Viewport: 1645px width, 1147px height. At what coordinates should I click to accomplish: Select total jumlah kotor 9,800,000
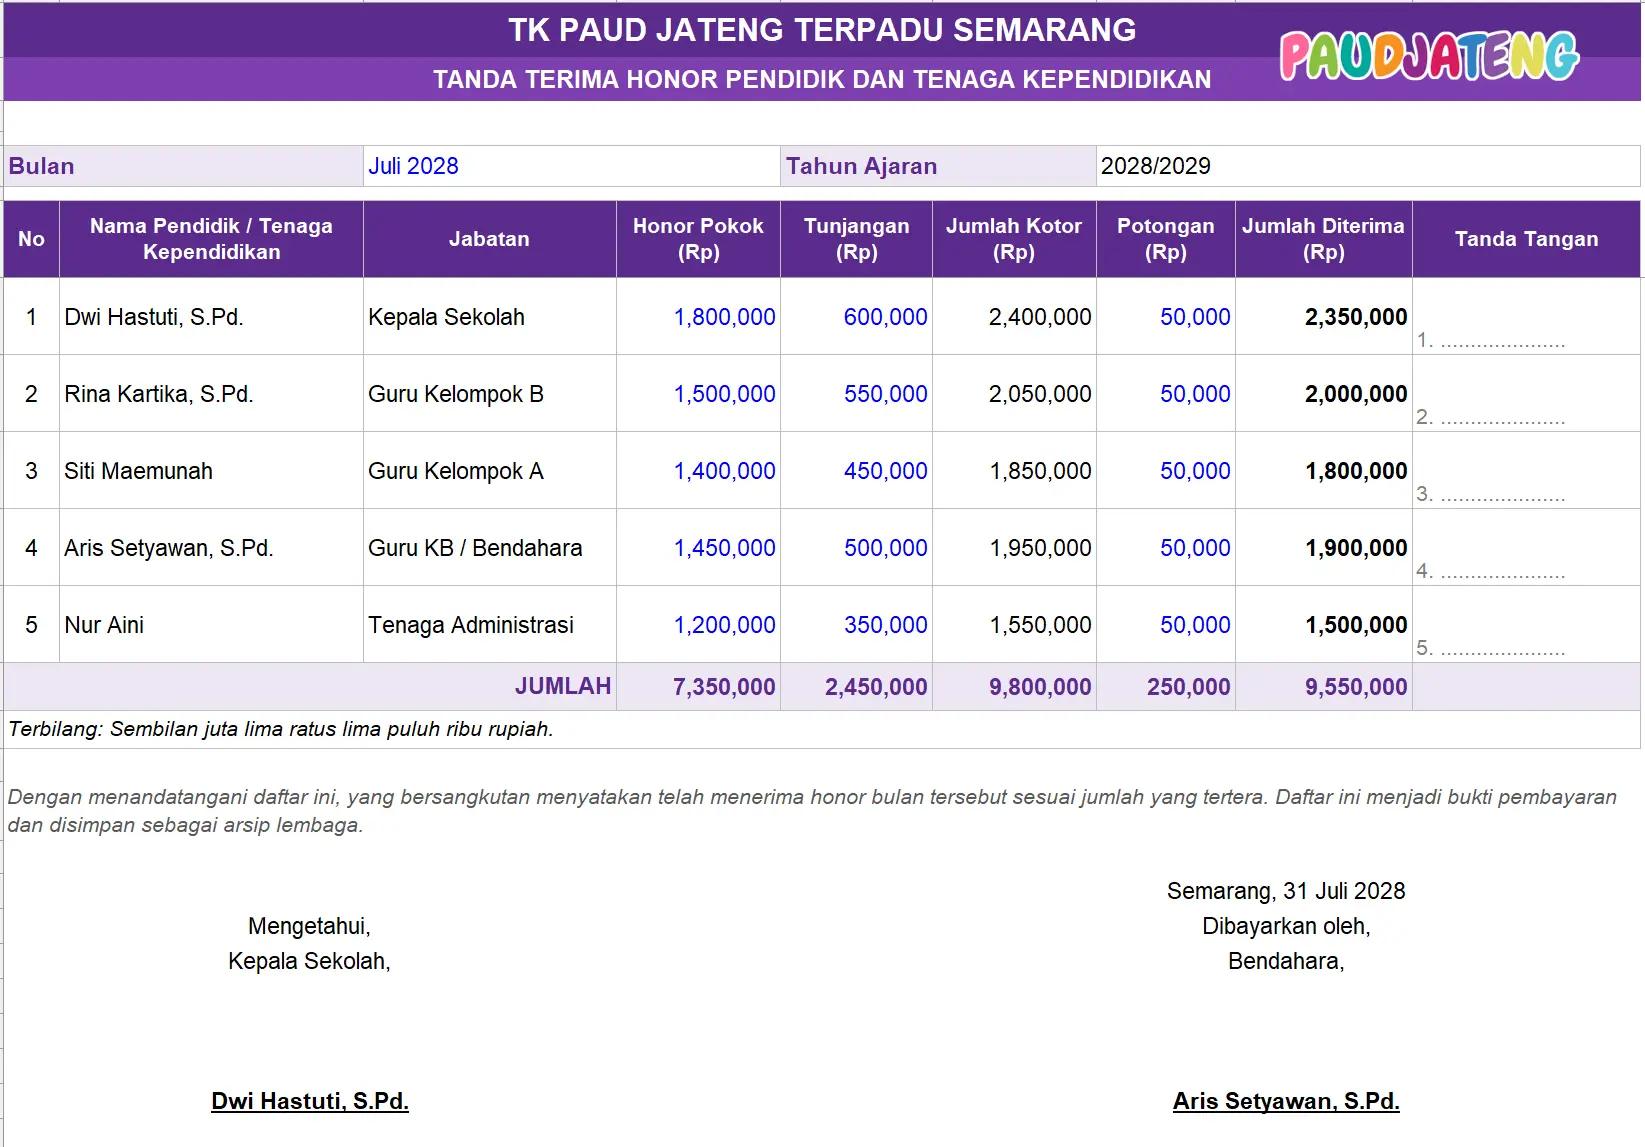1014,687
